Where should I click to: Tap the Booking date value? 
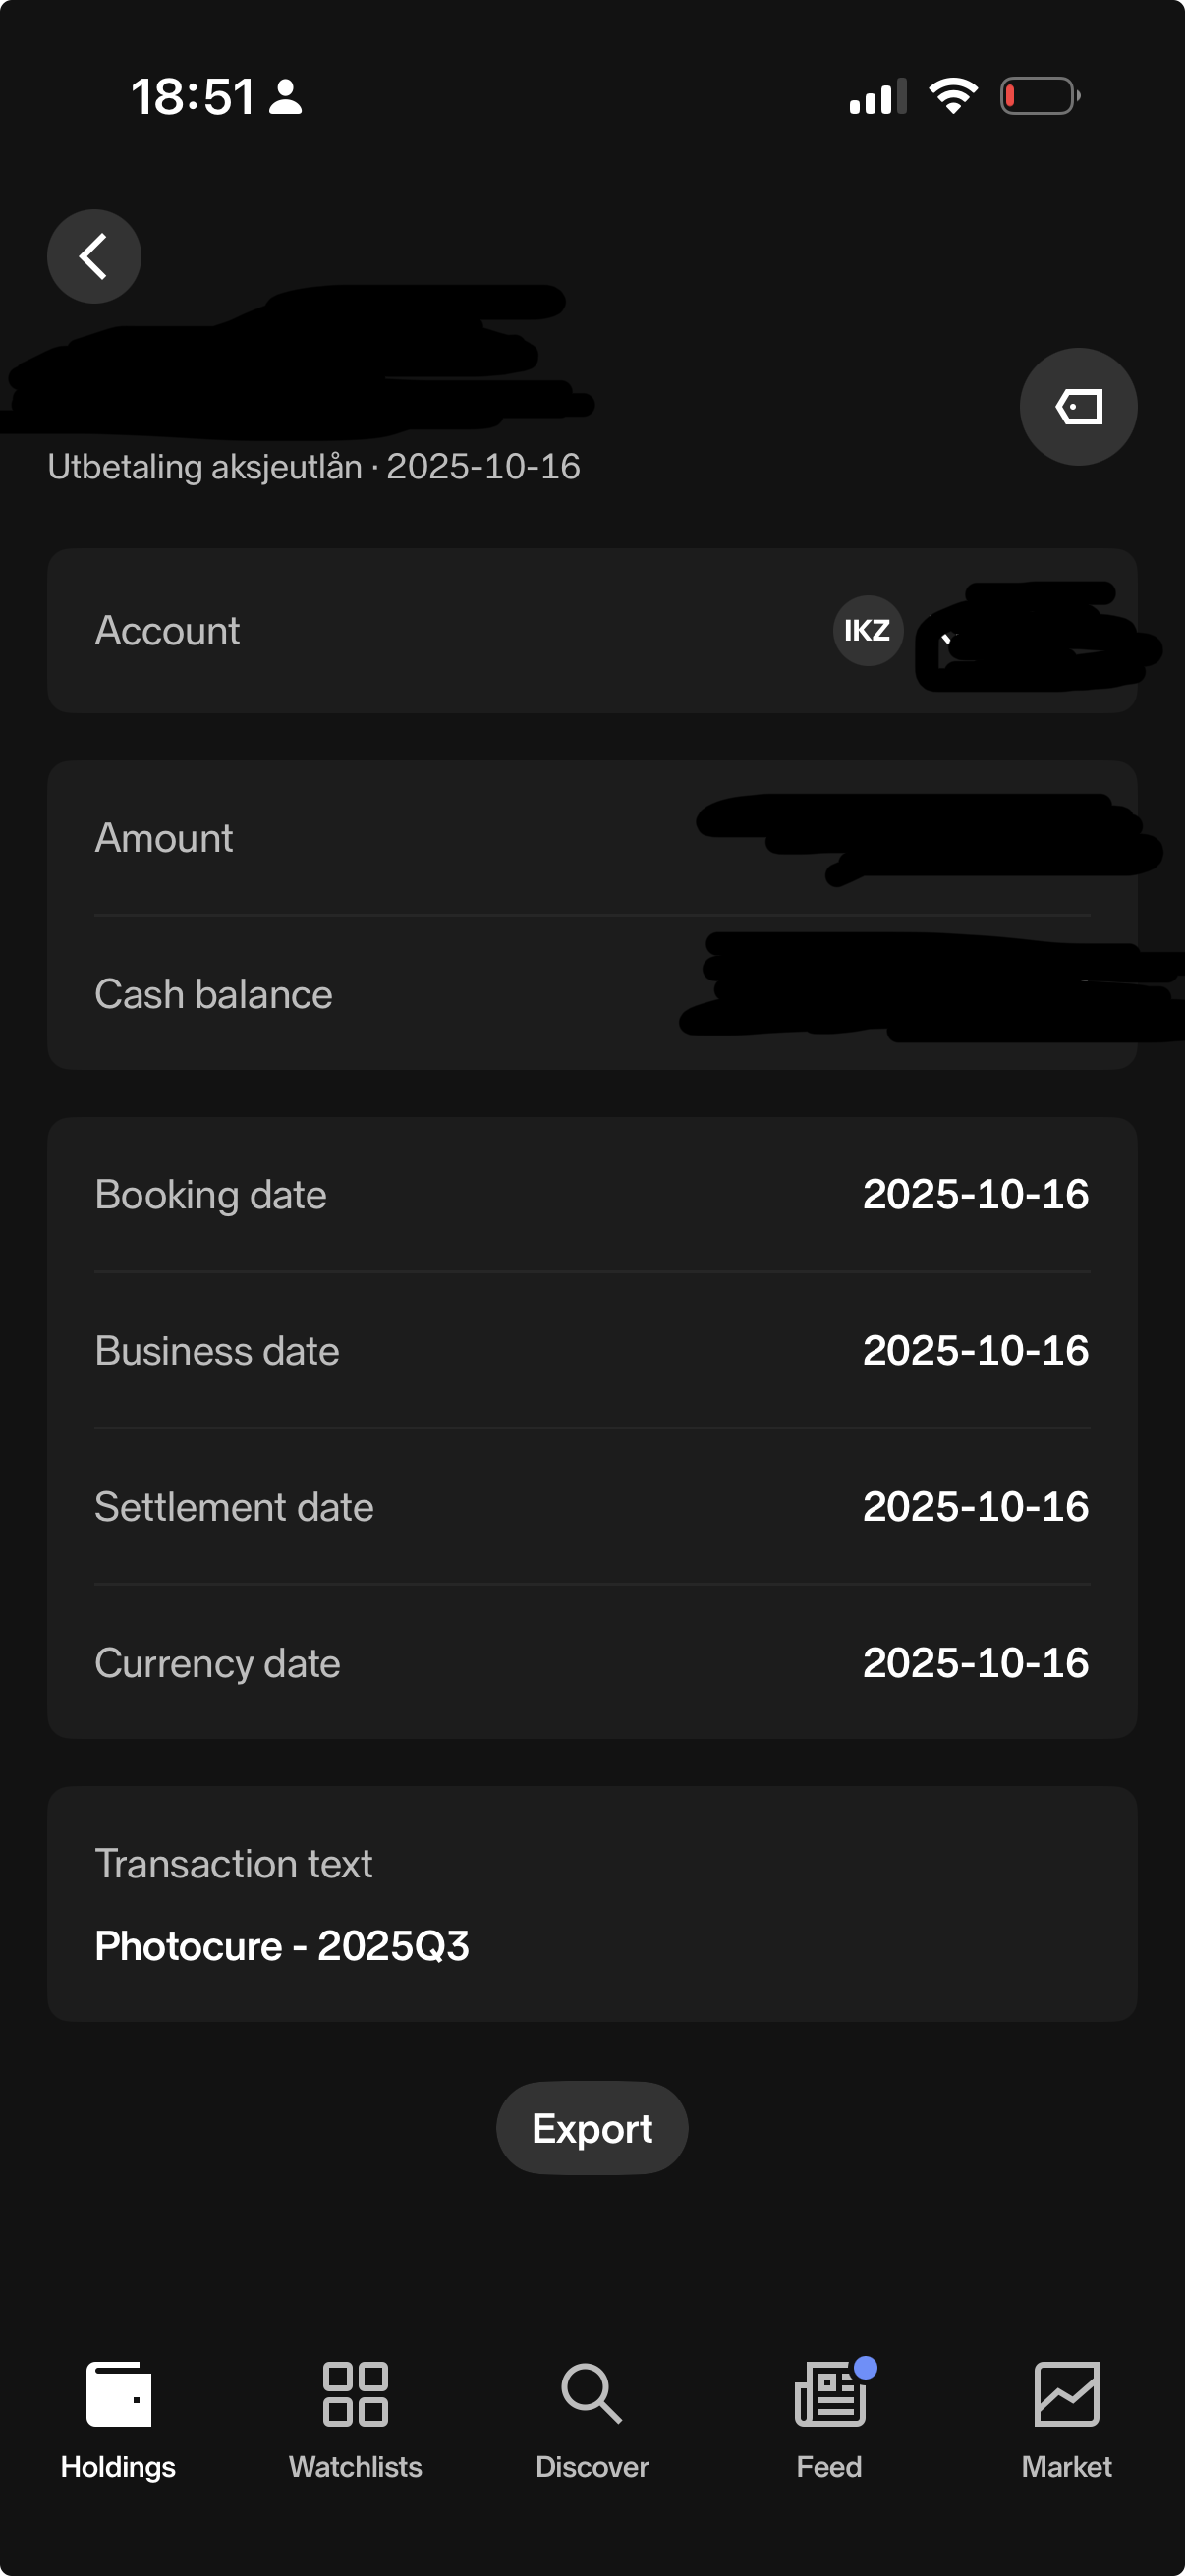[x=975, y=1194]
